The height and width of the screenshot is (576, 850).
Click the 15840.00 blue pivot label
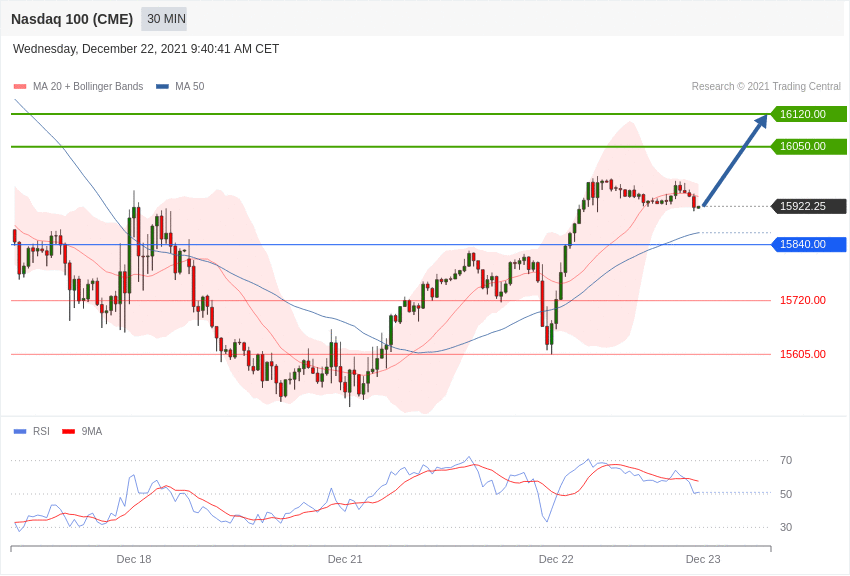(x=808, y=244)
